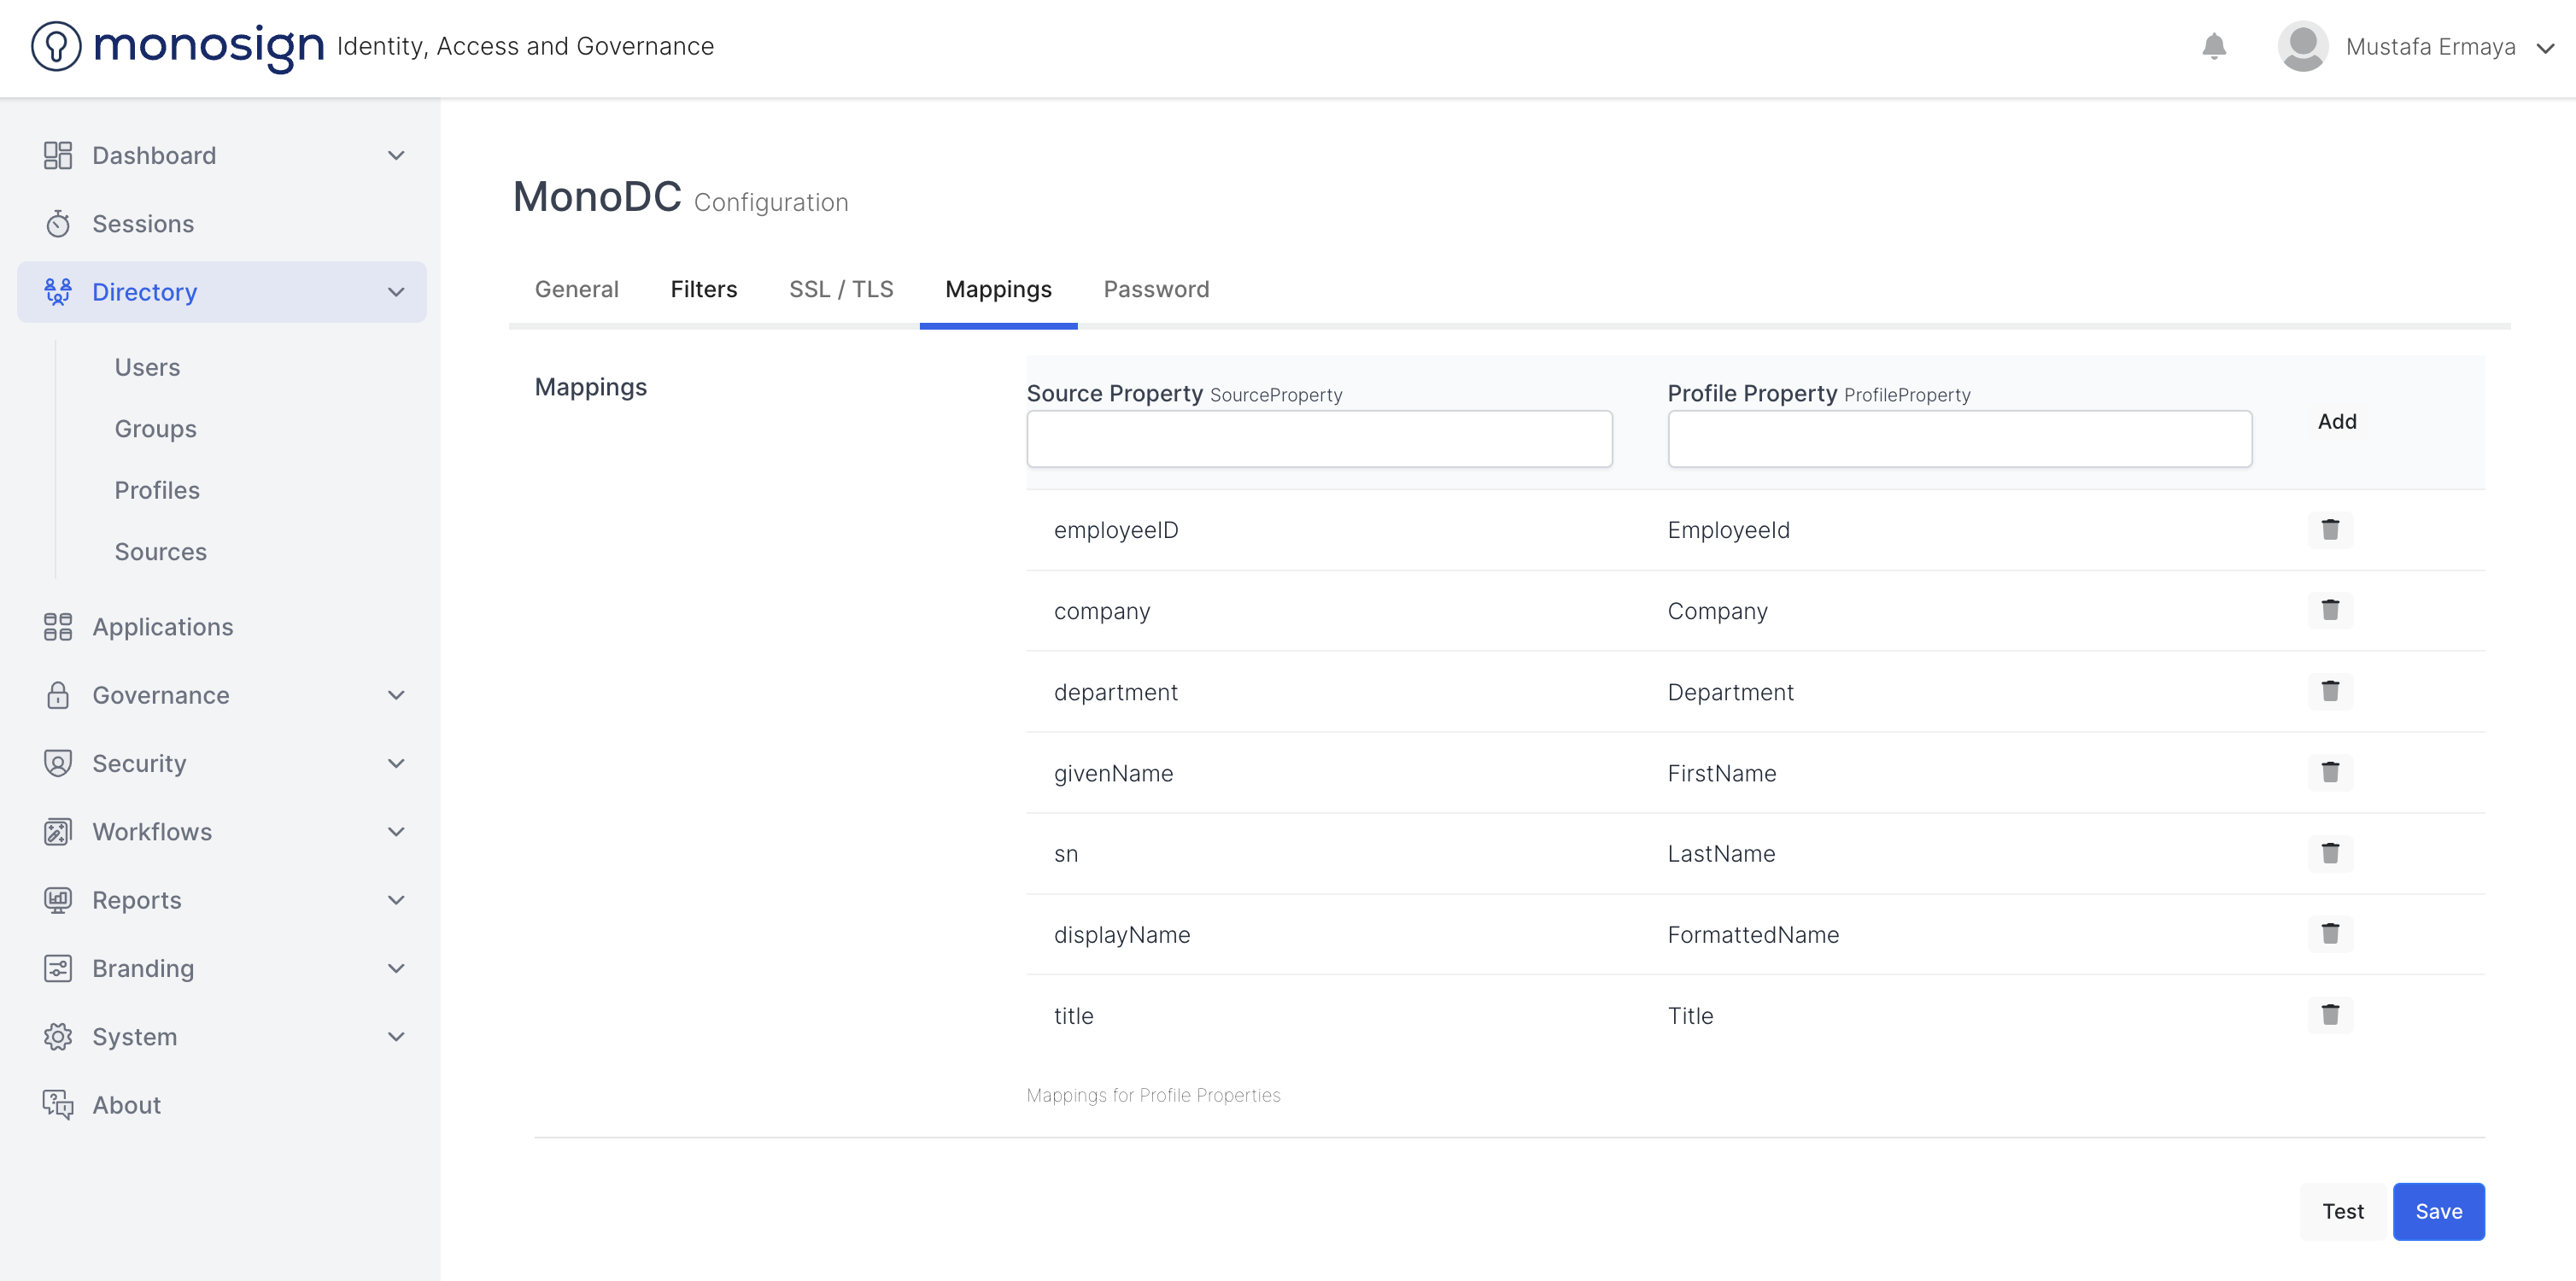Expand the Security menu chevron
This screenshot has width=2576, height=1281.
(x=396, y=763)
